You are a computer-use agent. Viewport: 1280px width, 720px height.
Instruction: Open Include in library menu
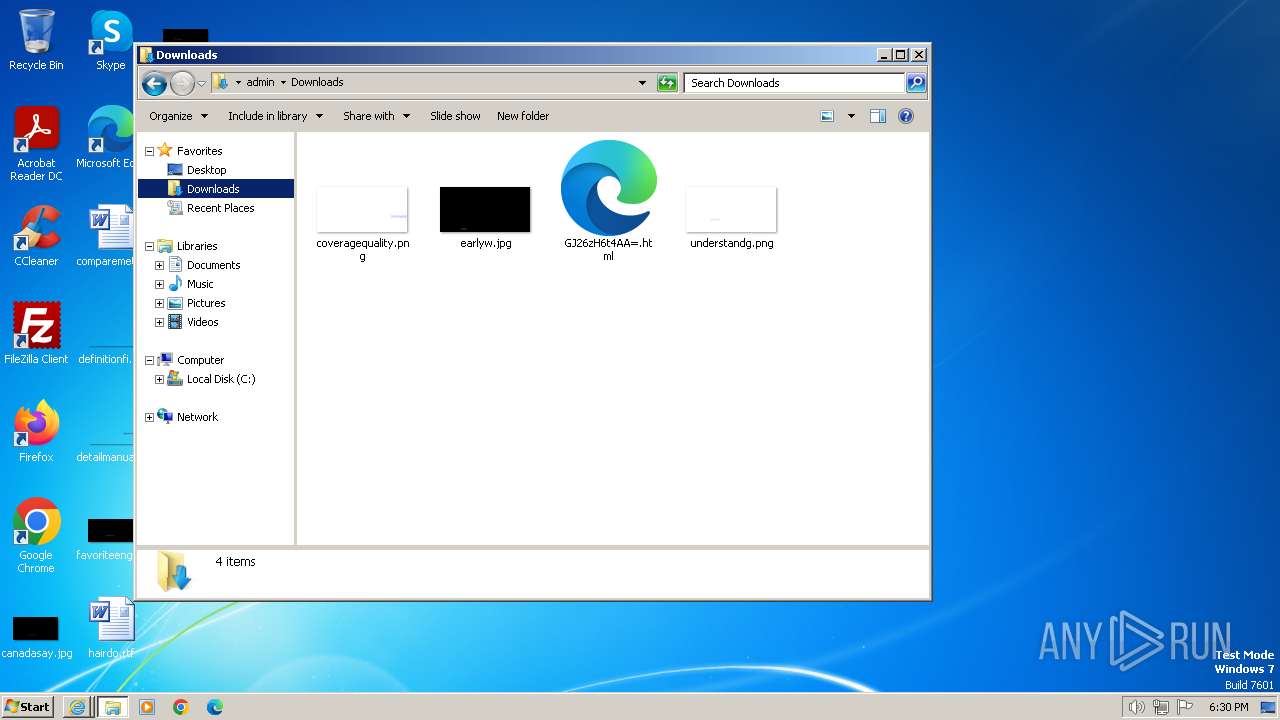point(275,116)
